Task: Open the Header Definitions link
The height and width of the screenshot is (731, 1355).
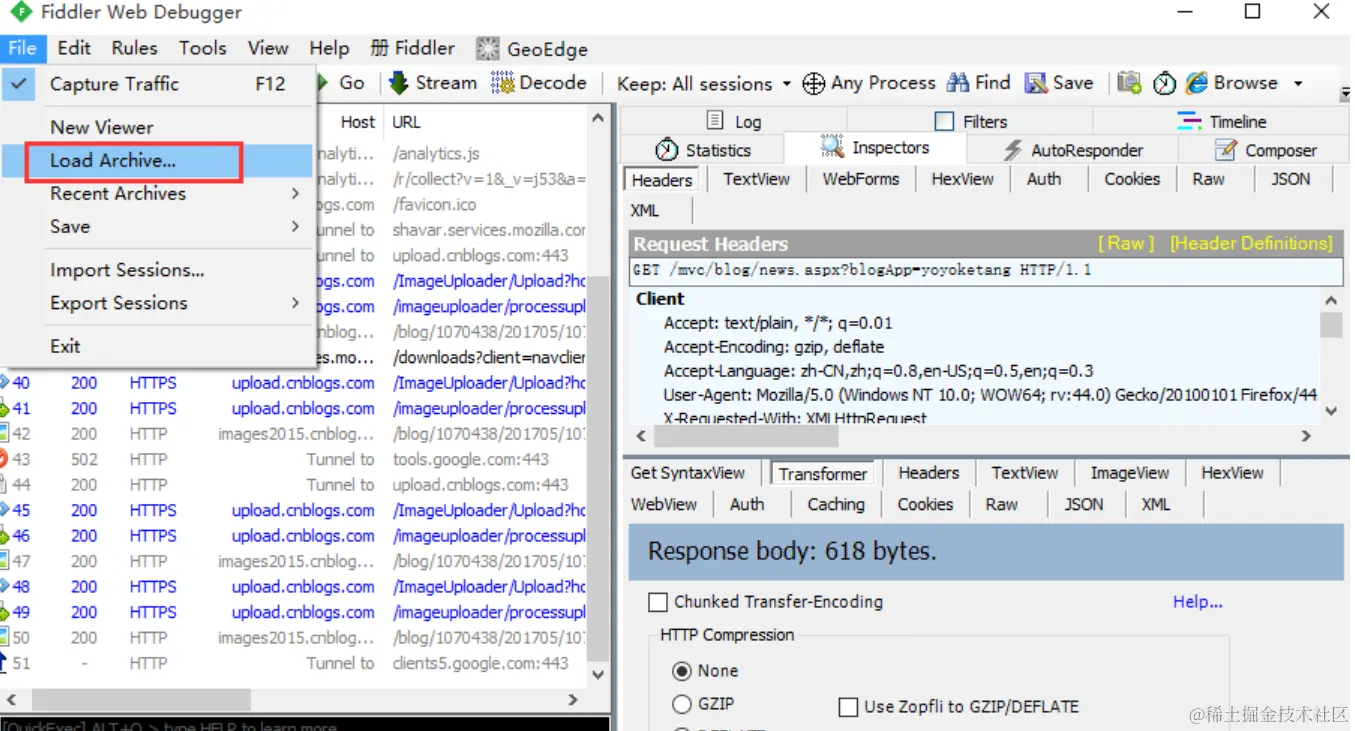Action: click(1251, 243)
